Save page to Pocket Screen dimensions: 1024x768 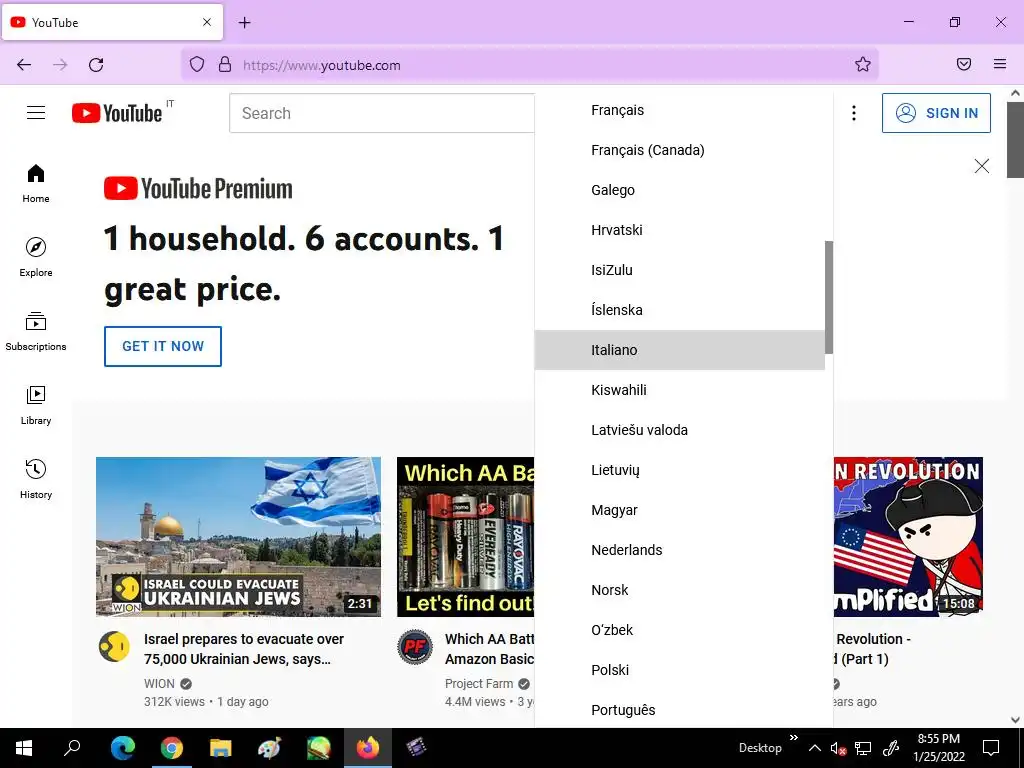click(964, 64)
